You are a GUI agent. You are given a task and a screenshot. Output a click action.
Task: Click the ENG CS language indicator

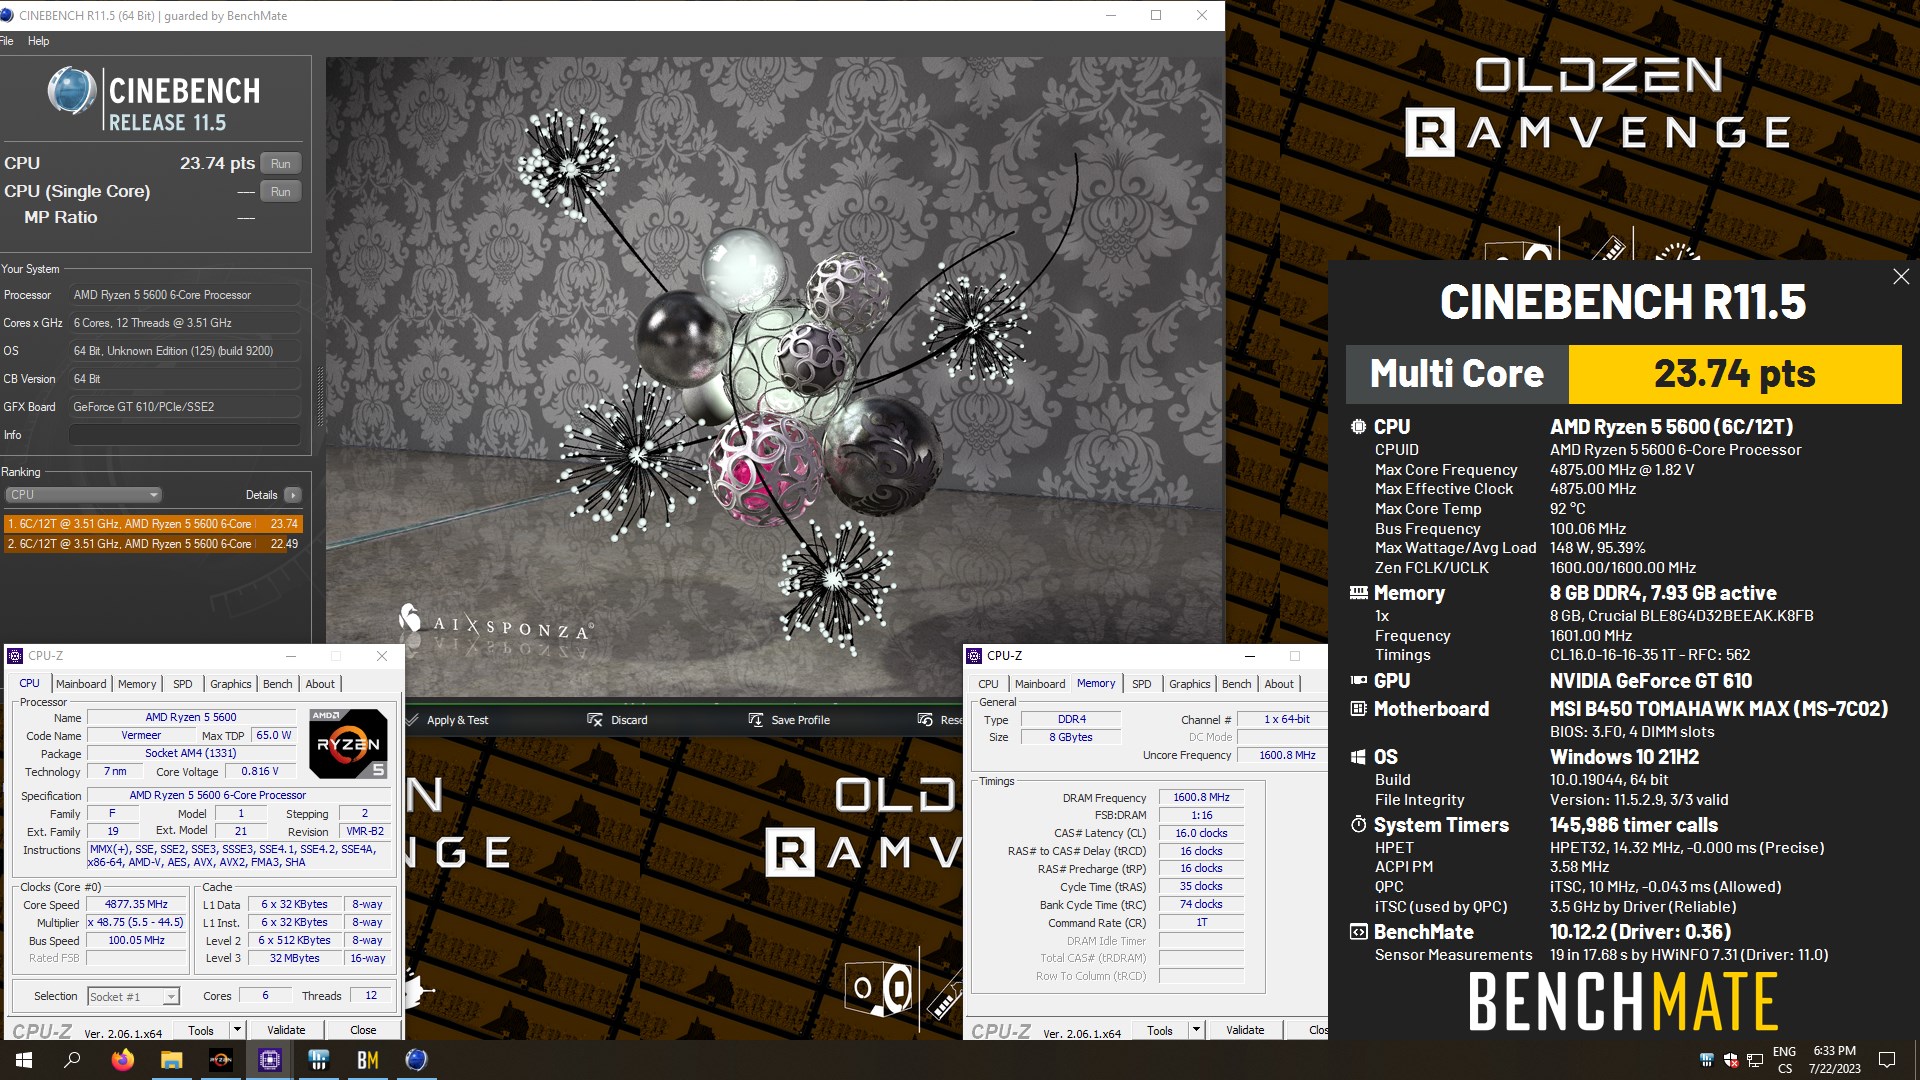pyautogui.click(x=1784, y=1060)
